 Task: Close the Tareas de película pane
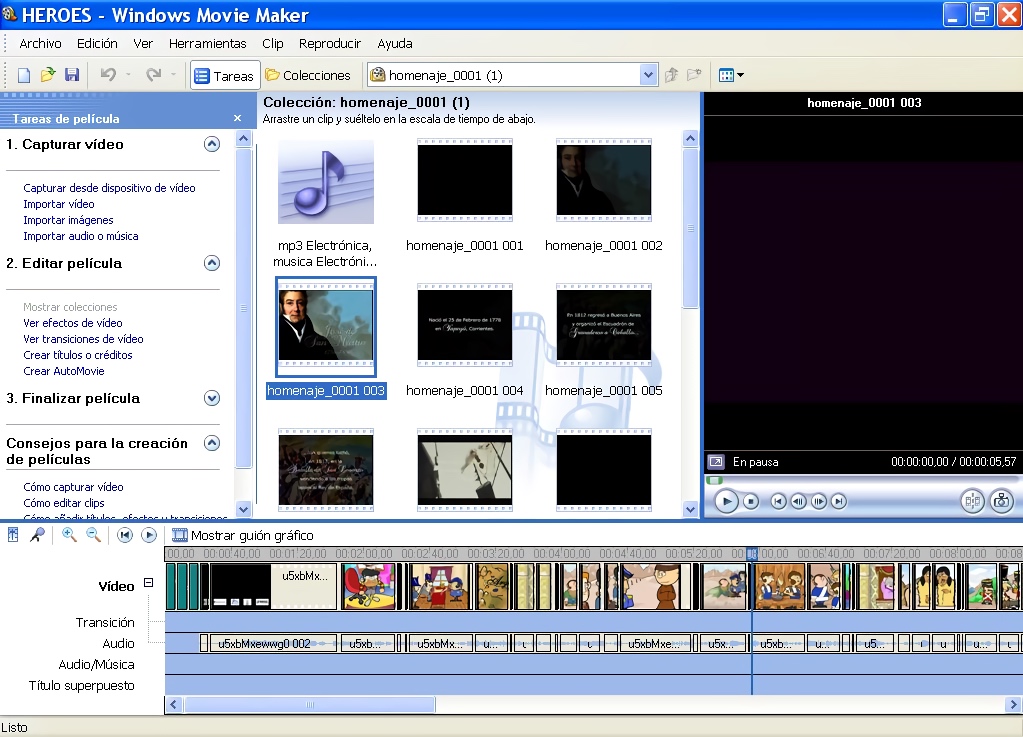[237, 118]
